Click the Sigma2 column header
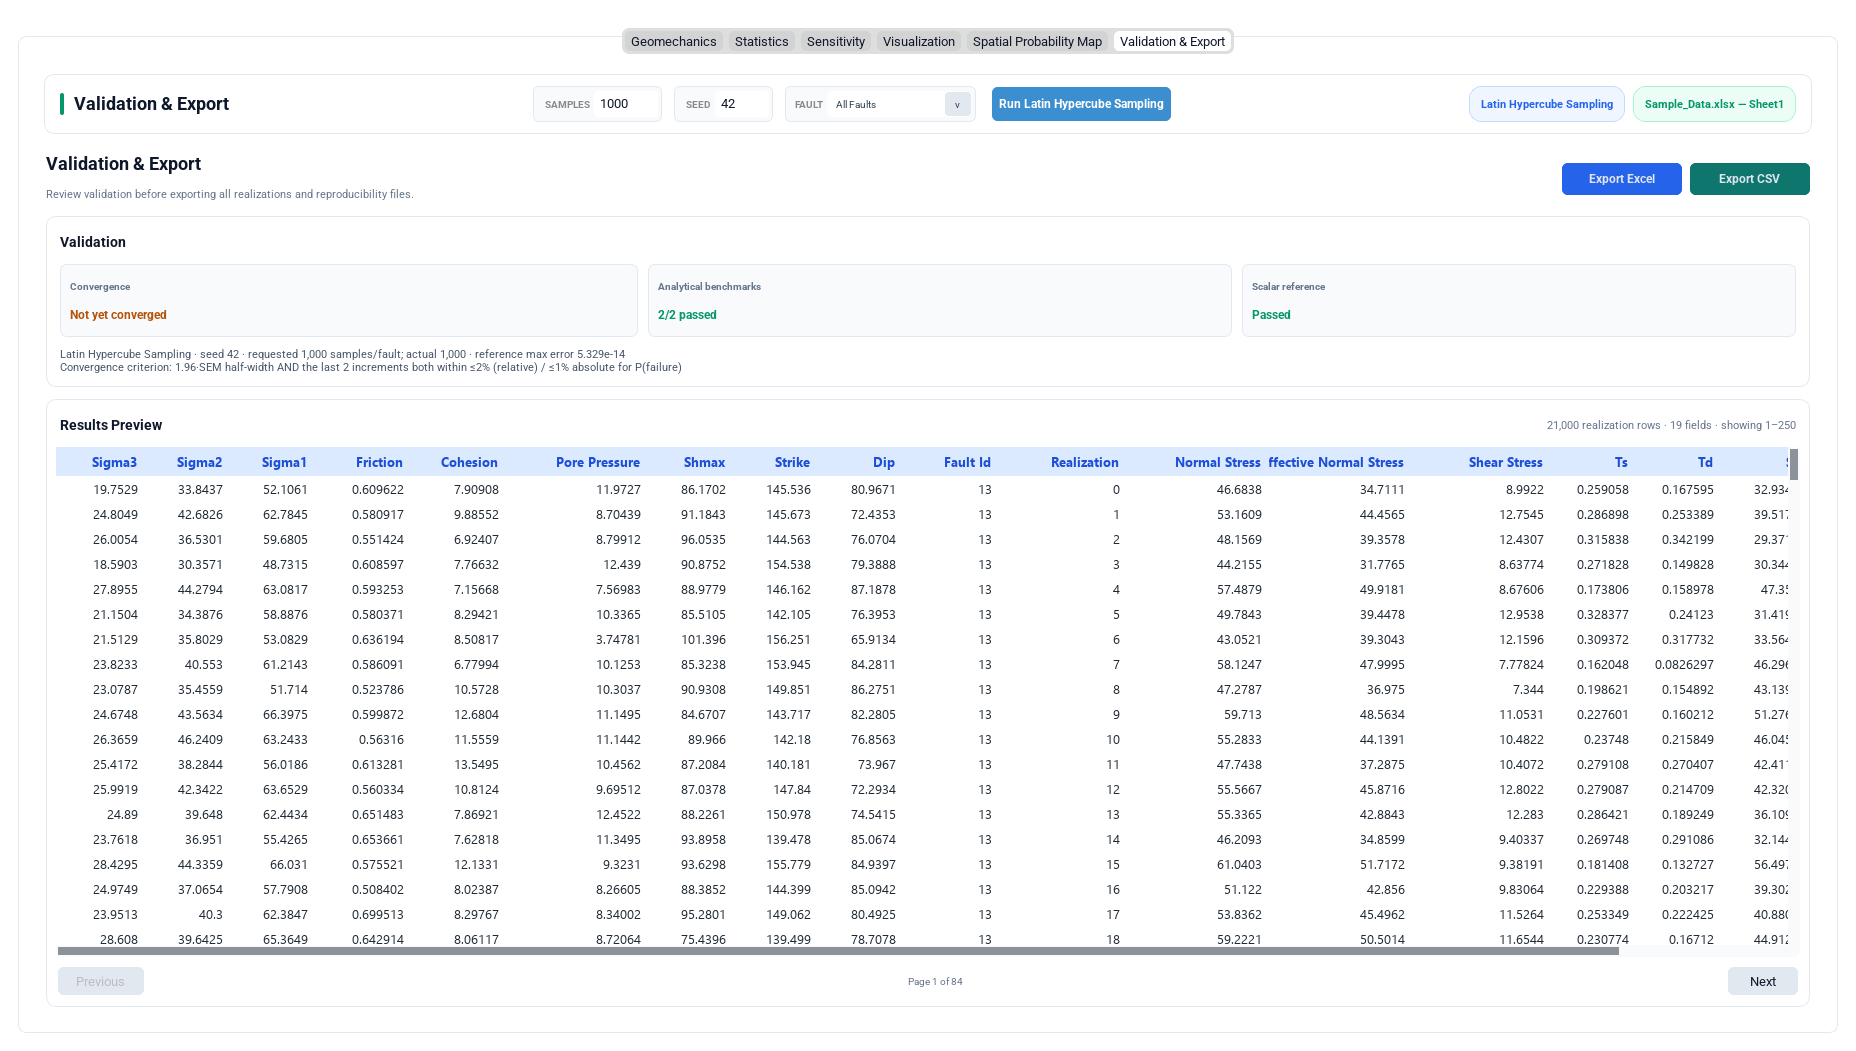 click(199, 462)
